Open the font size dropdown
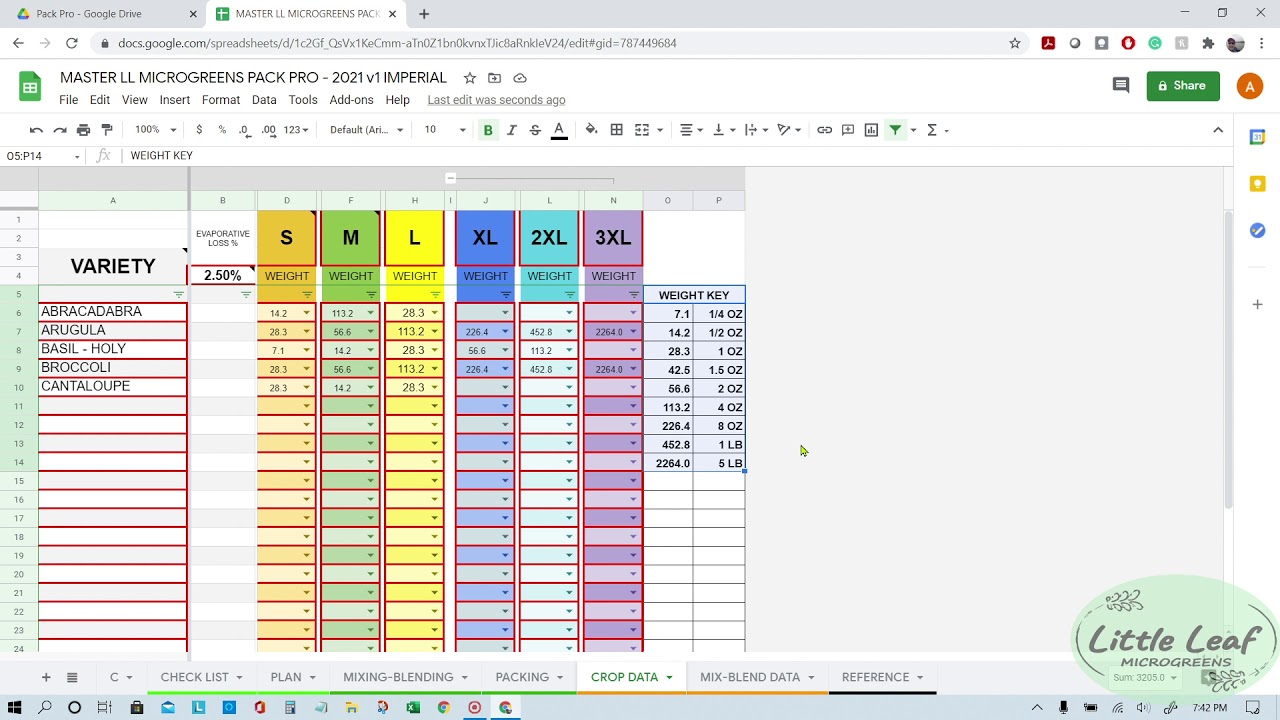 tap(445, 130)
